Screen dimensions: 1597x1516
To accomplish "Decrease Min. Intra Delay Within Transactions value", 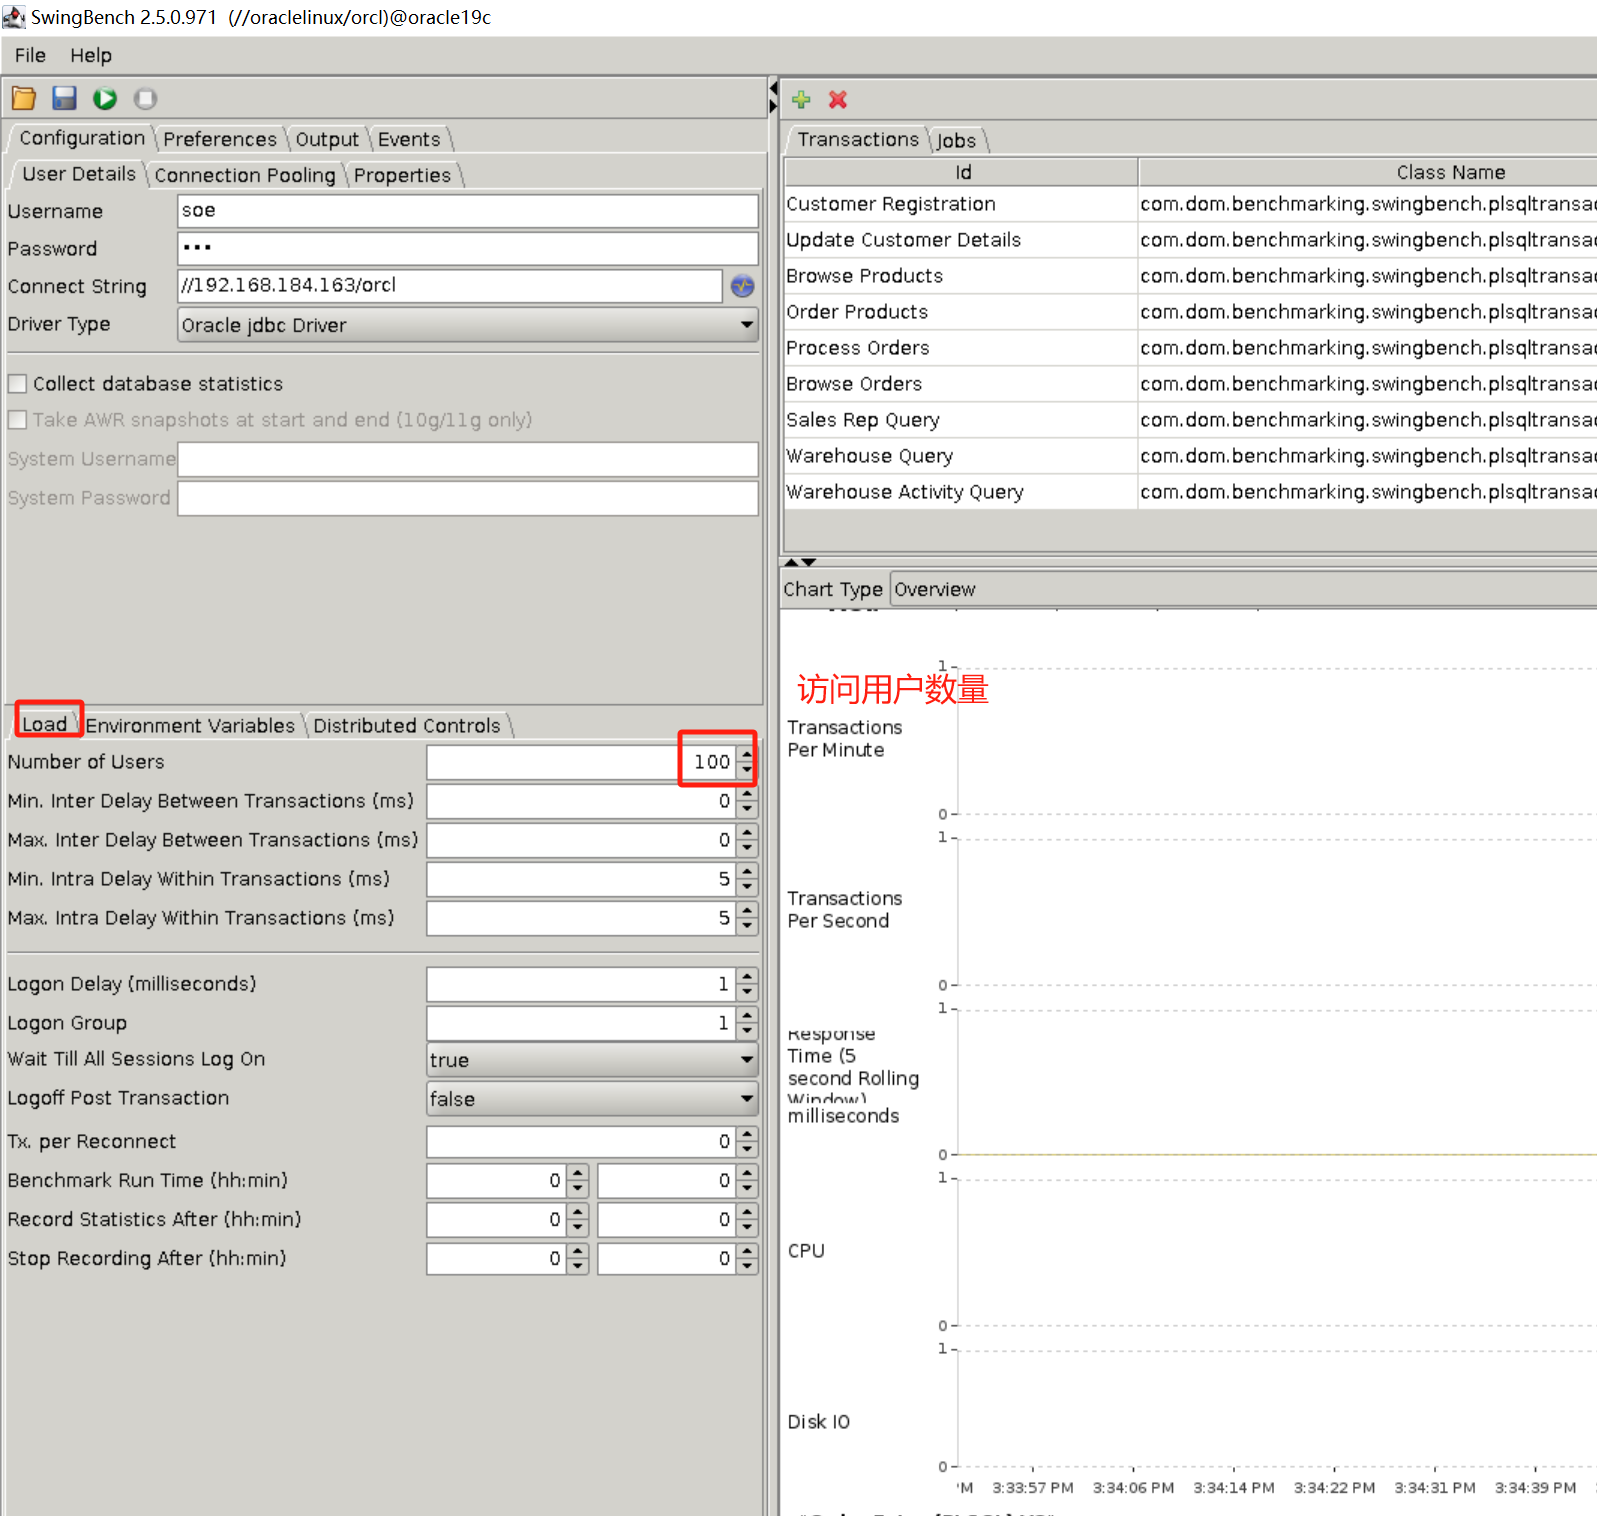I will (747, 887).
